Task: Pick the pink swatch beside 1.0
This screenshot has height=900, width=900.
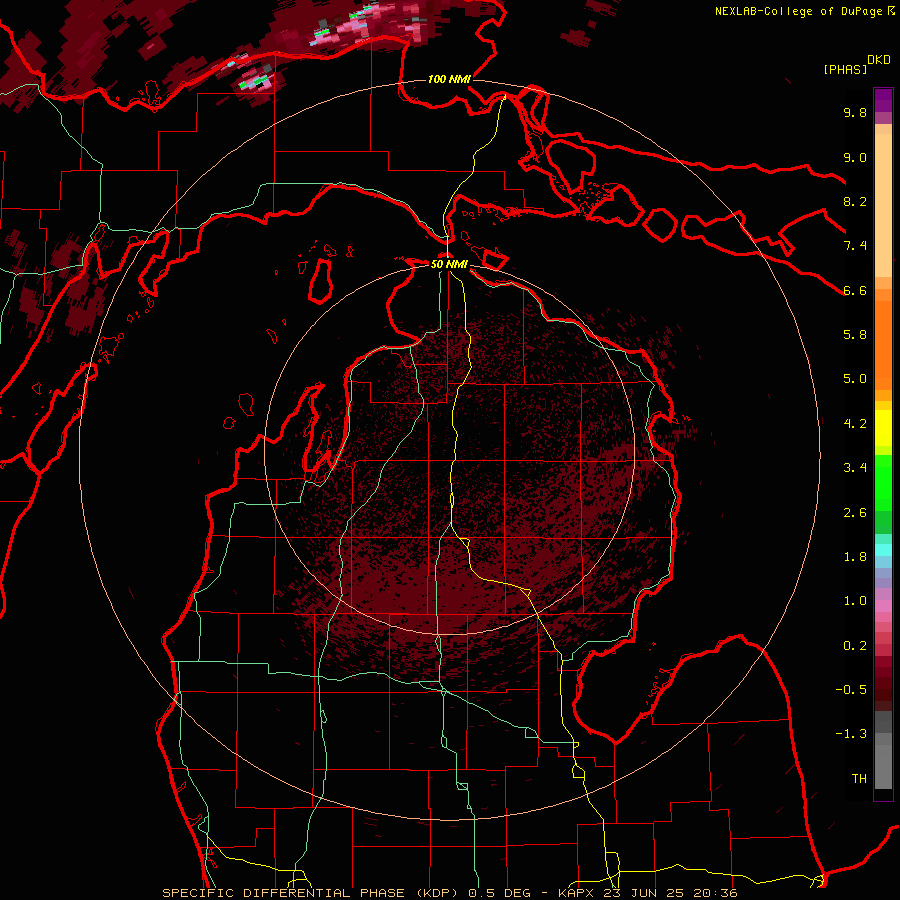Action: 883,606
